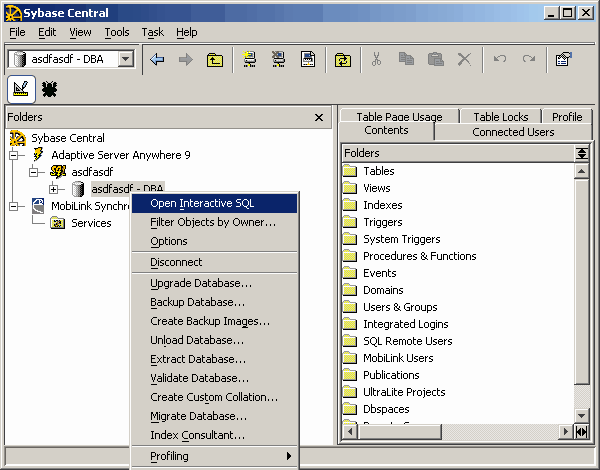Click the Undo arrow icon
The height and width of the screenshot is (470, 600).
[x=500, y=59]
